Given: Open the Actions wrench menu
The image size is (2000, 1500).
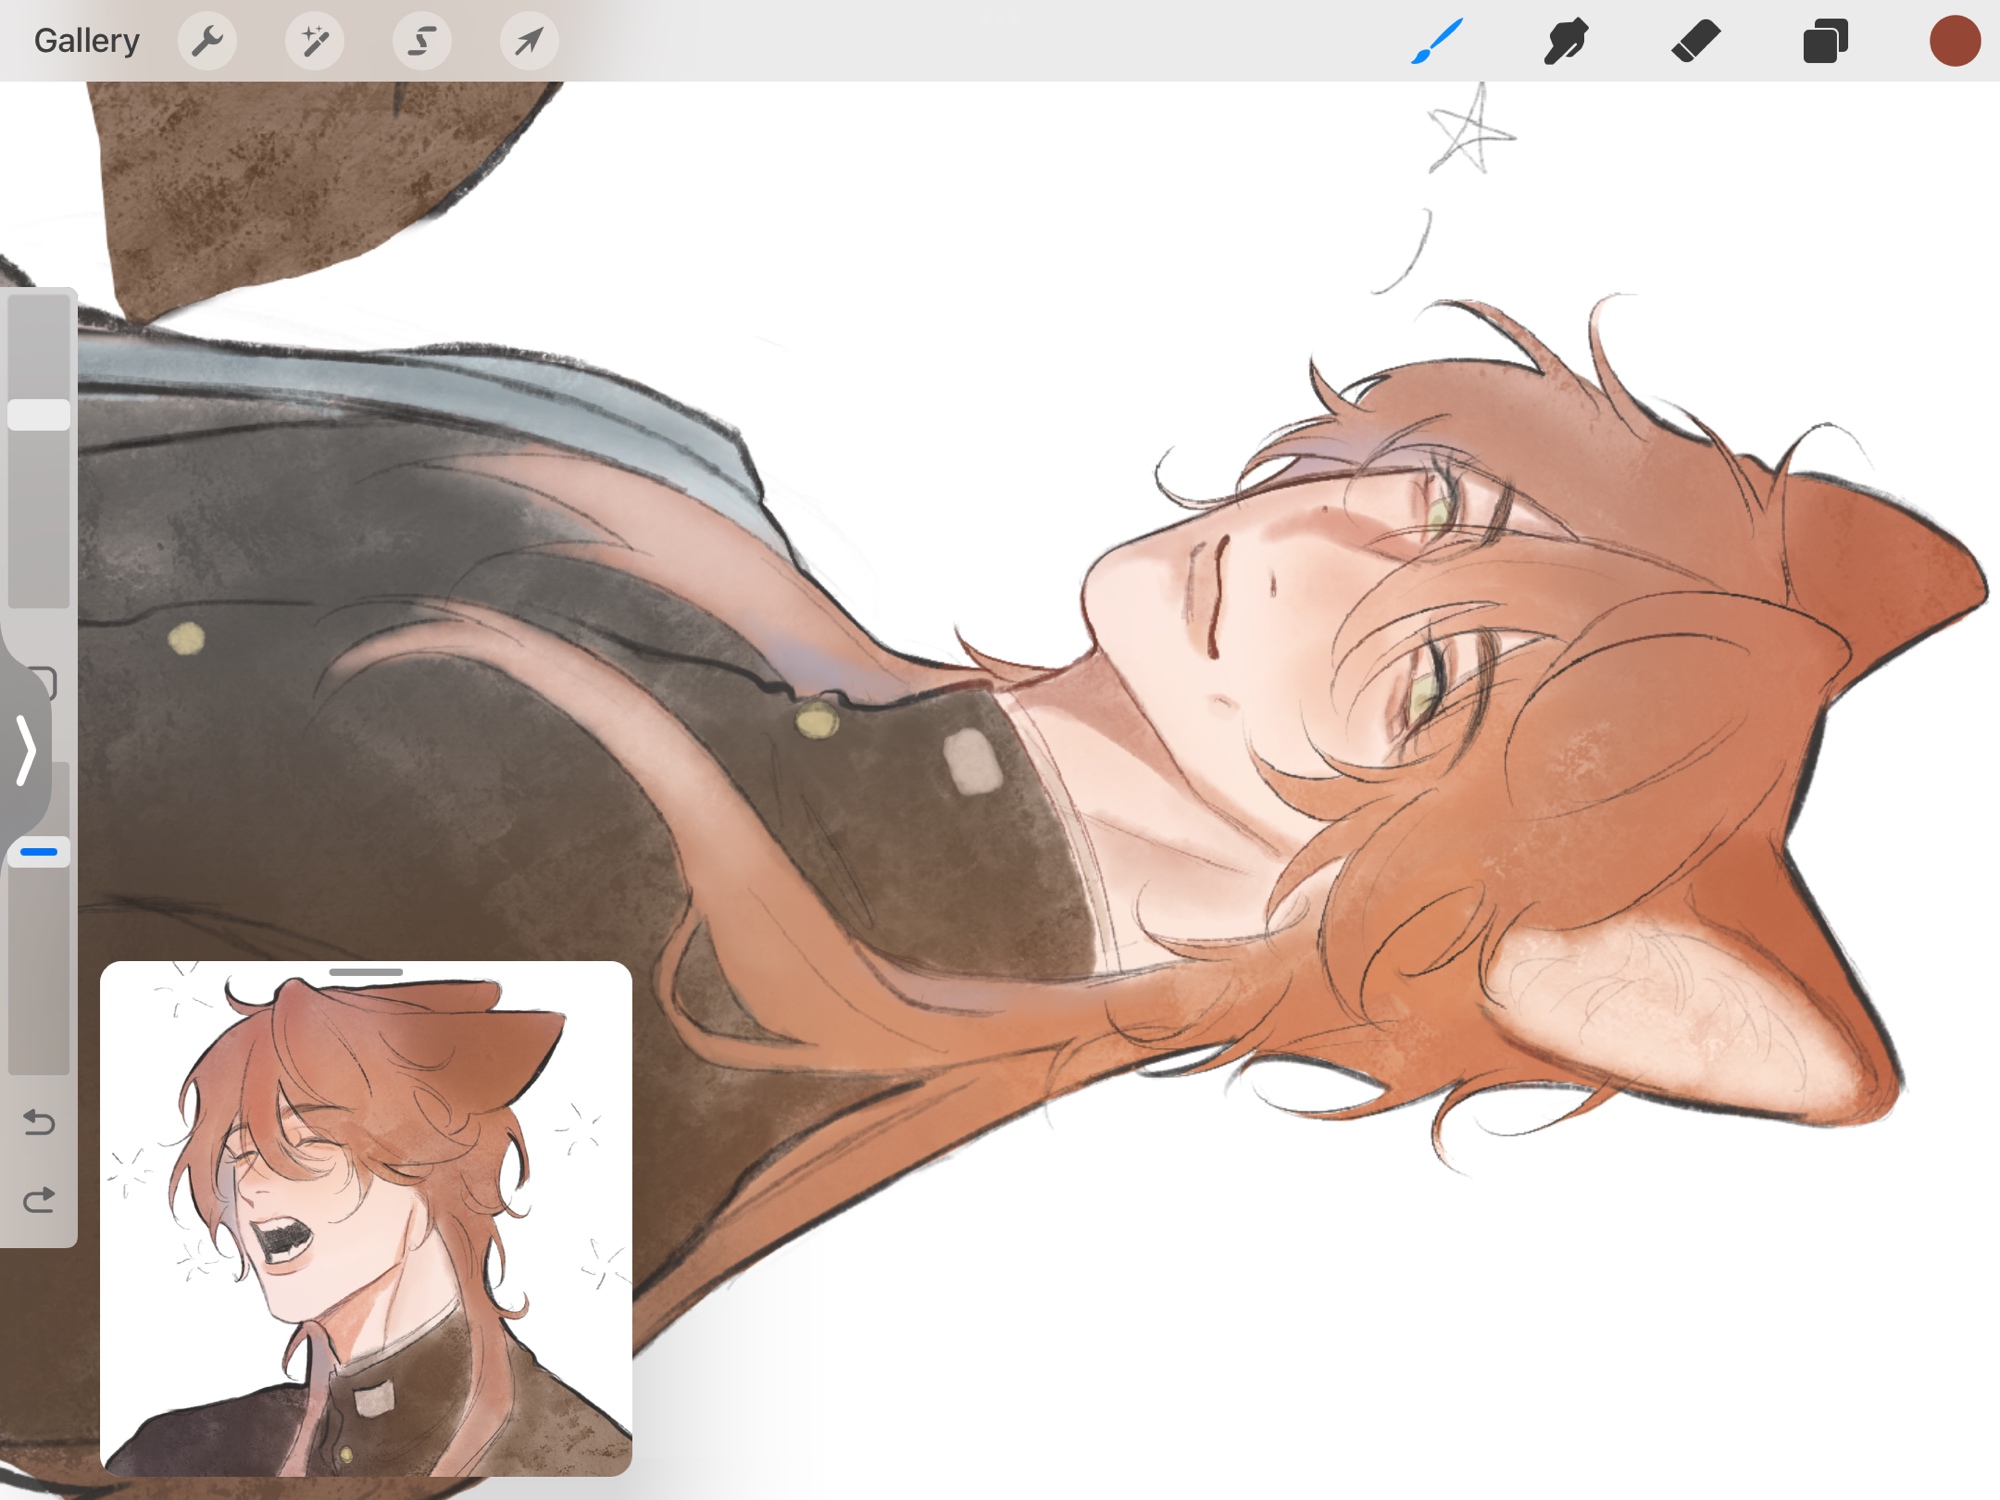Looking at the screenshot, I should tap(207, 41).
